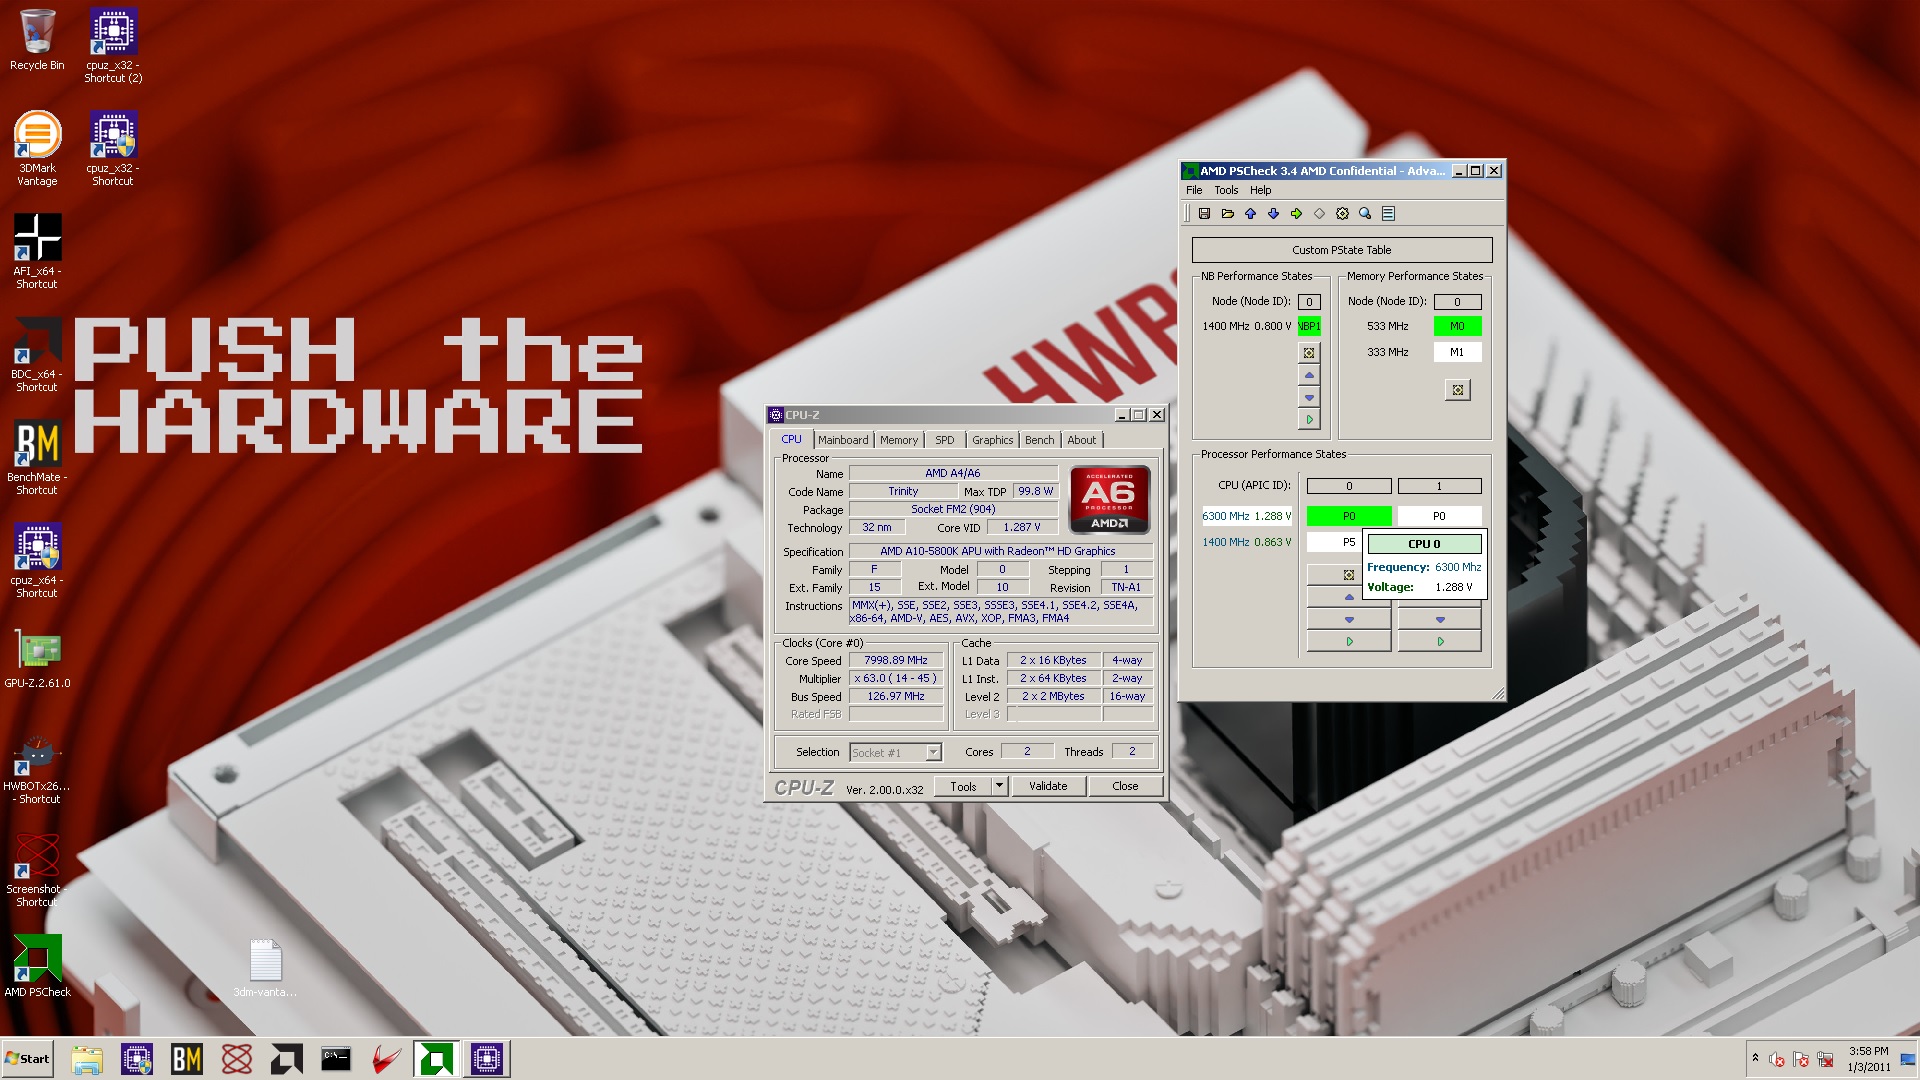Click the blue down arrow in PSCheck toolbar
1920x1080 pixels.
(x=1273, y=214)
